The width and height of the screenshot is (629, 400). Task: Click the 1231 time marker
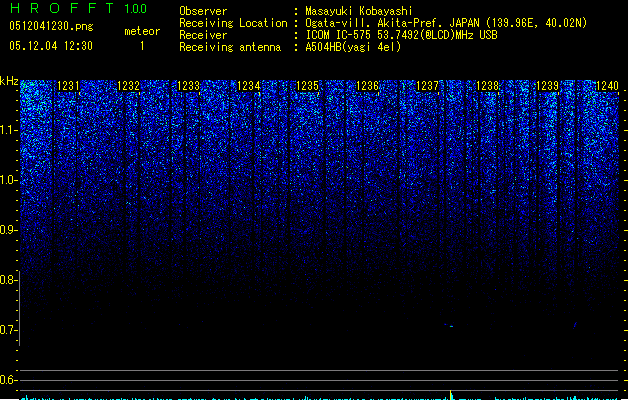68,86
